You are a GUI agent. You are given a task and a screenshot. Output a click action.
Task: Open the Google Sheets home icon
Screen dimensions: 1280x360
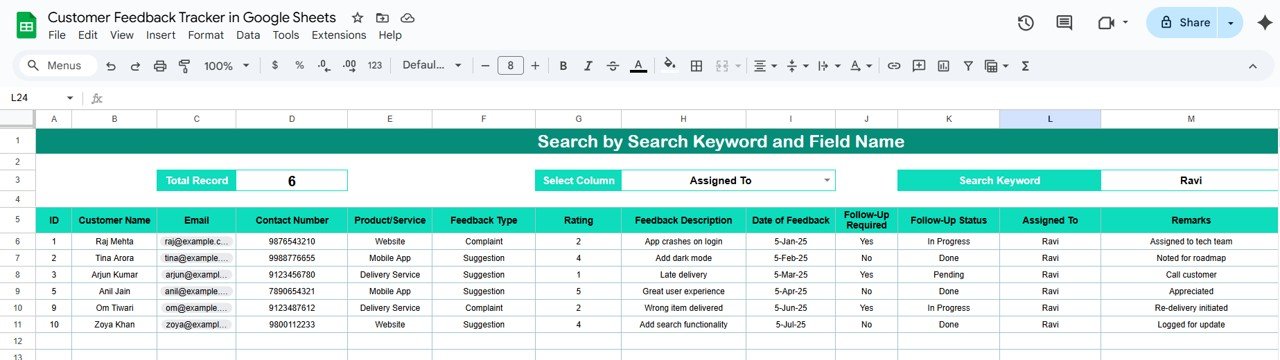pyautogui.click(x=26, y=25)
